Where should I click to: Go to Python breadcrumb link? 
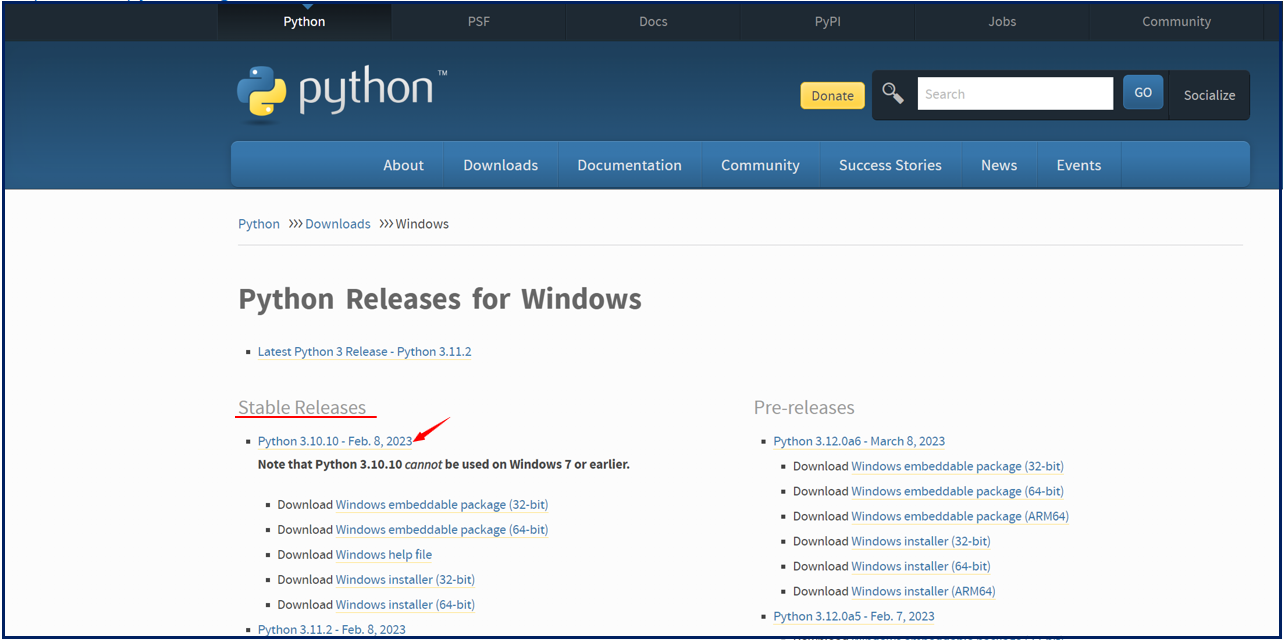tap(259, 224)
